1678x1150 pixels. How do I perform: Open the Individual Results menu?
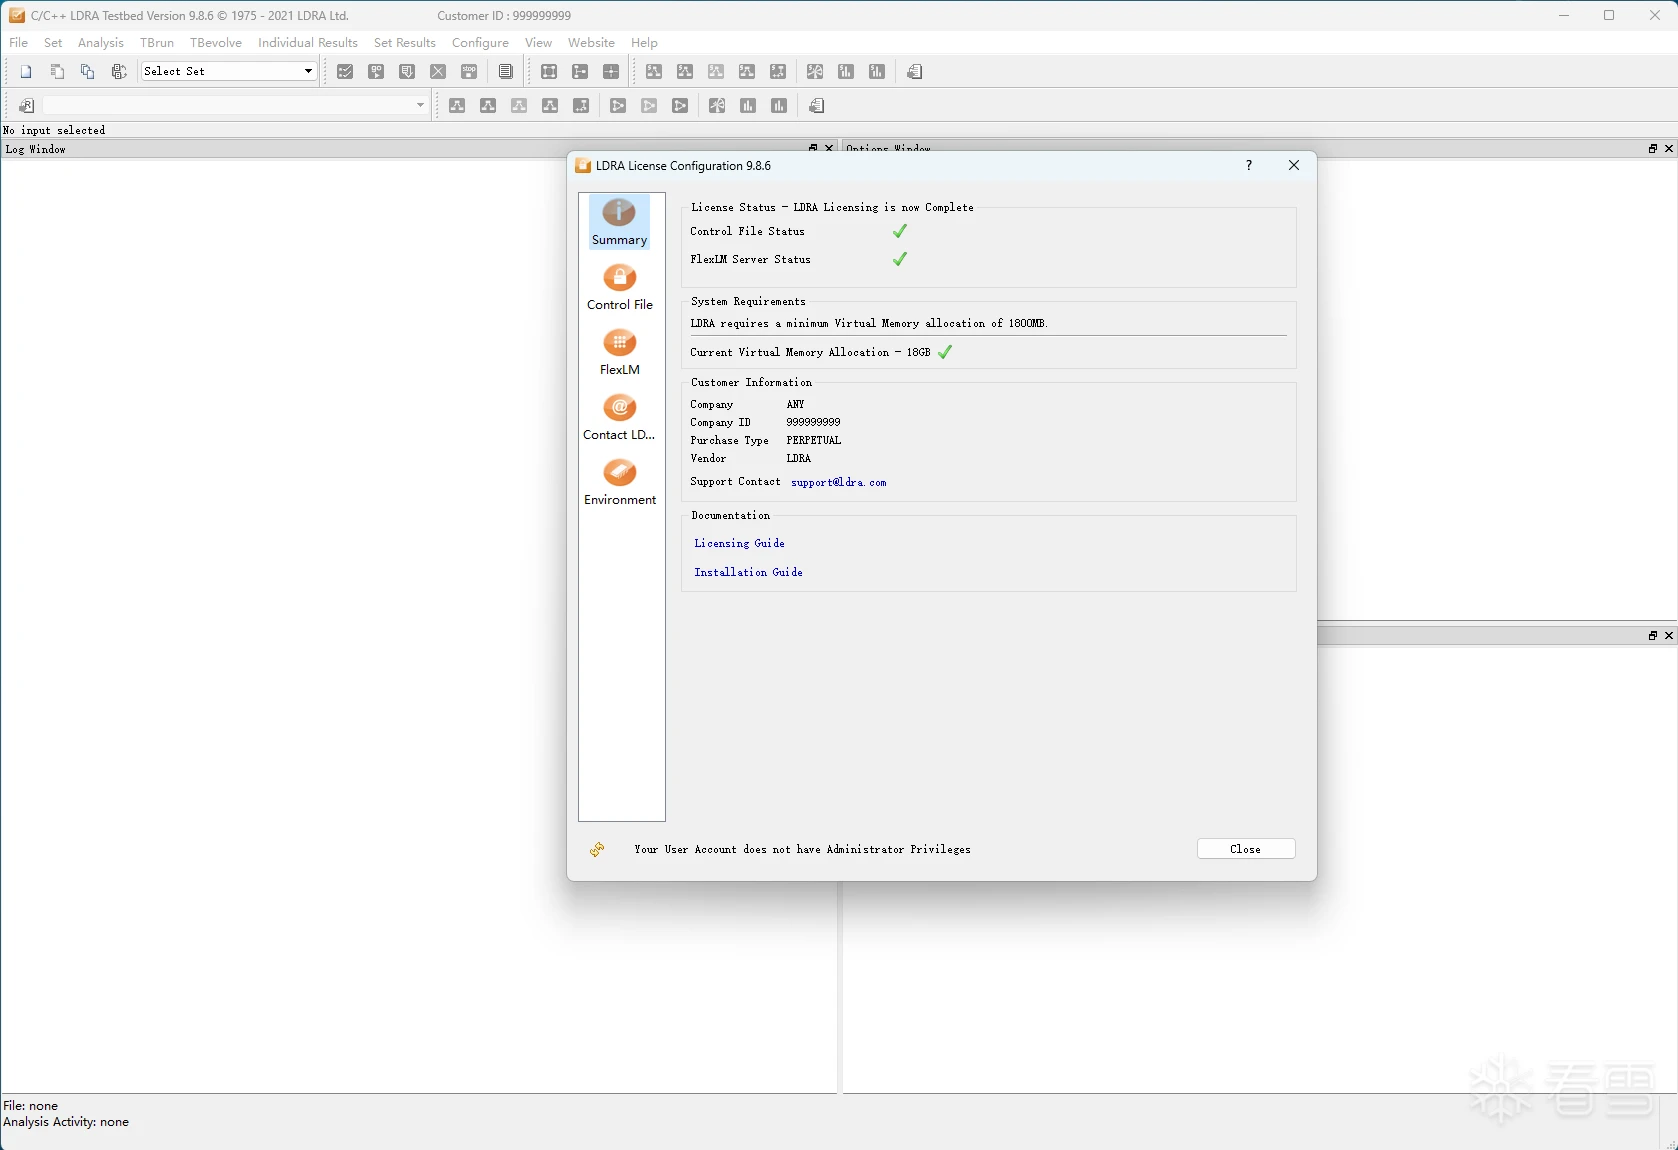(308, 43)
